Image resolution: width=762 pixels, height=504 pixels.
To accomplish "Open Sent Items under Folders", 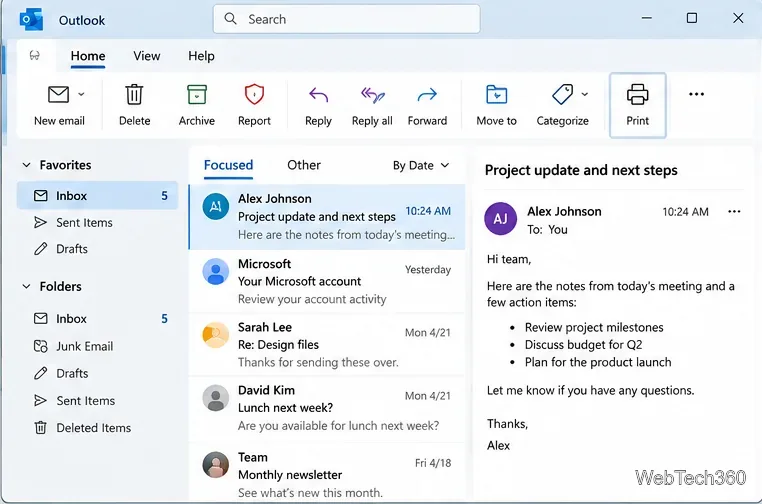I will 98,400.
